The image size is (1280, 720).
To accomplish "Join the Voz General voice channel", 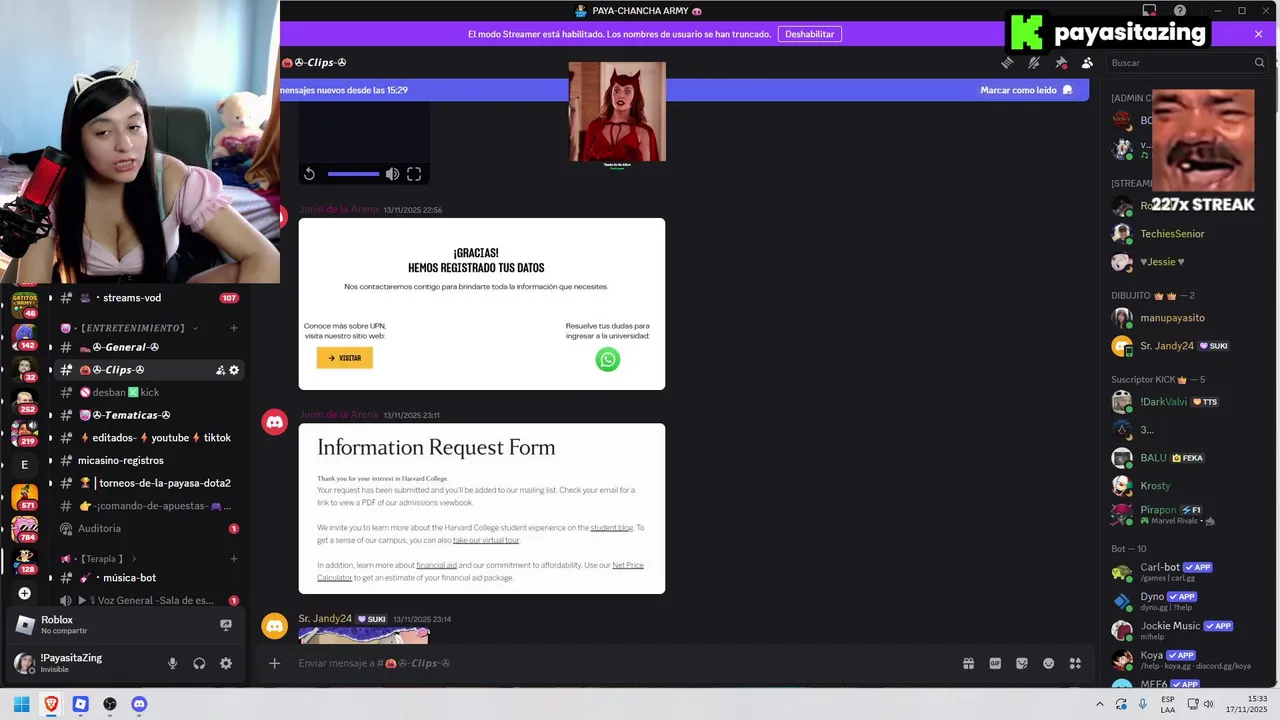I will pos(148,600).
